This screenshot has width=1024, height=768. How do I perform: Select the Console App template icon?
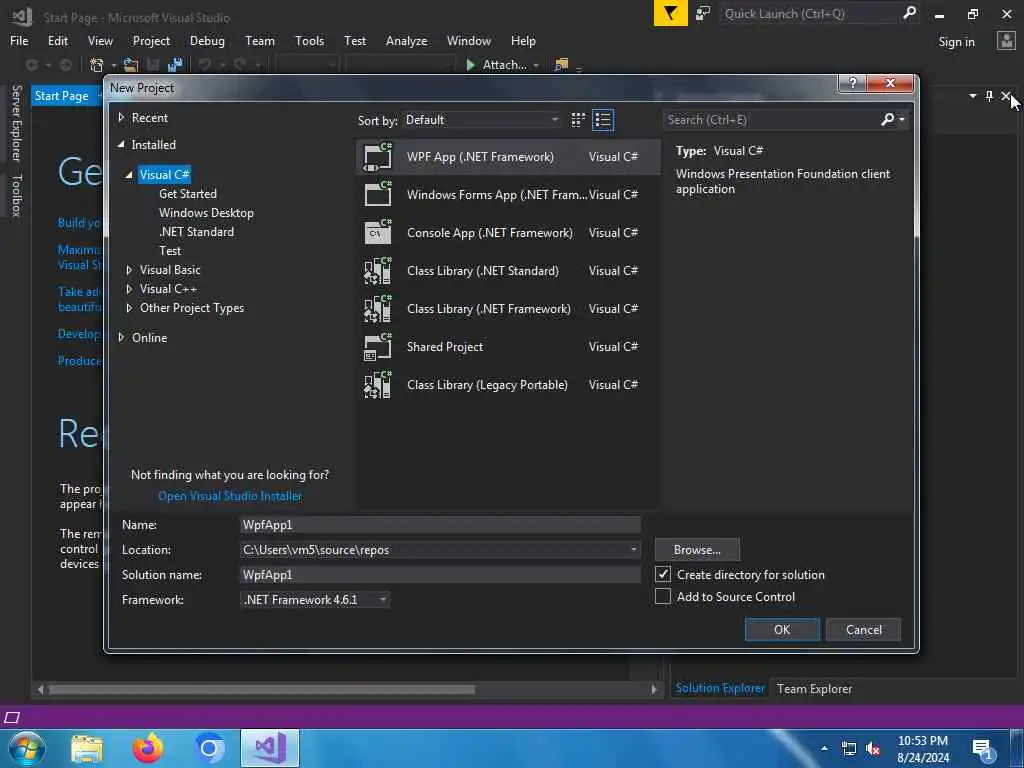pyautogui.click(x=377, y=232)
